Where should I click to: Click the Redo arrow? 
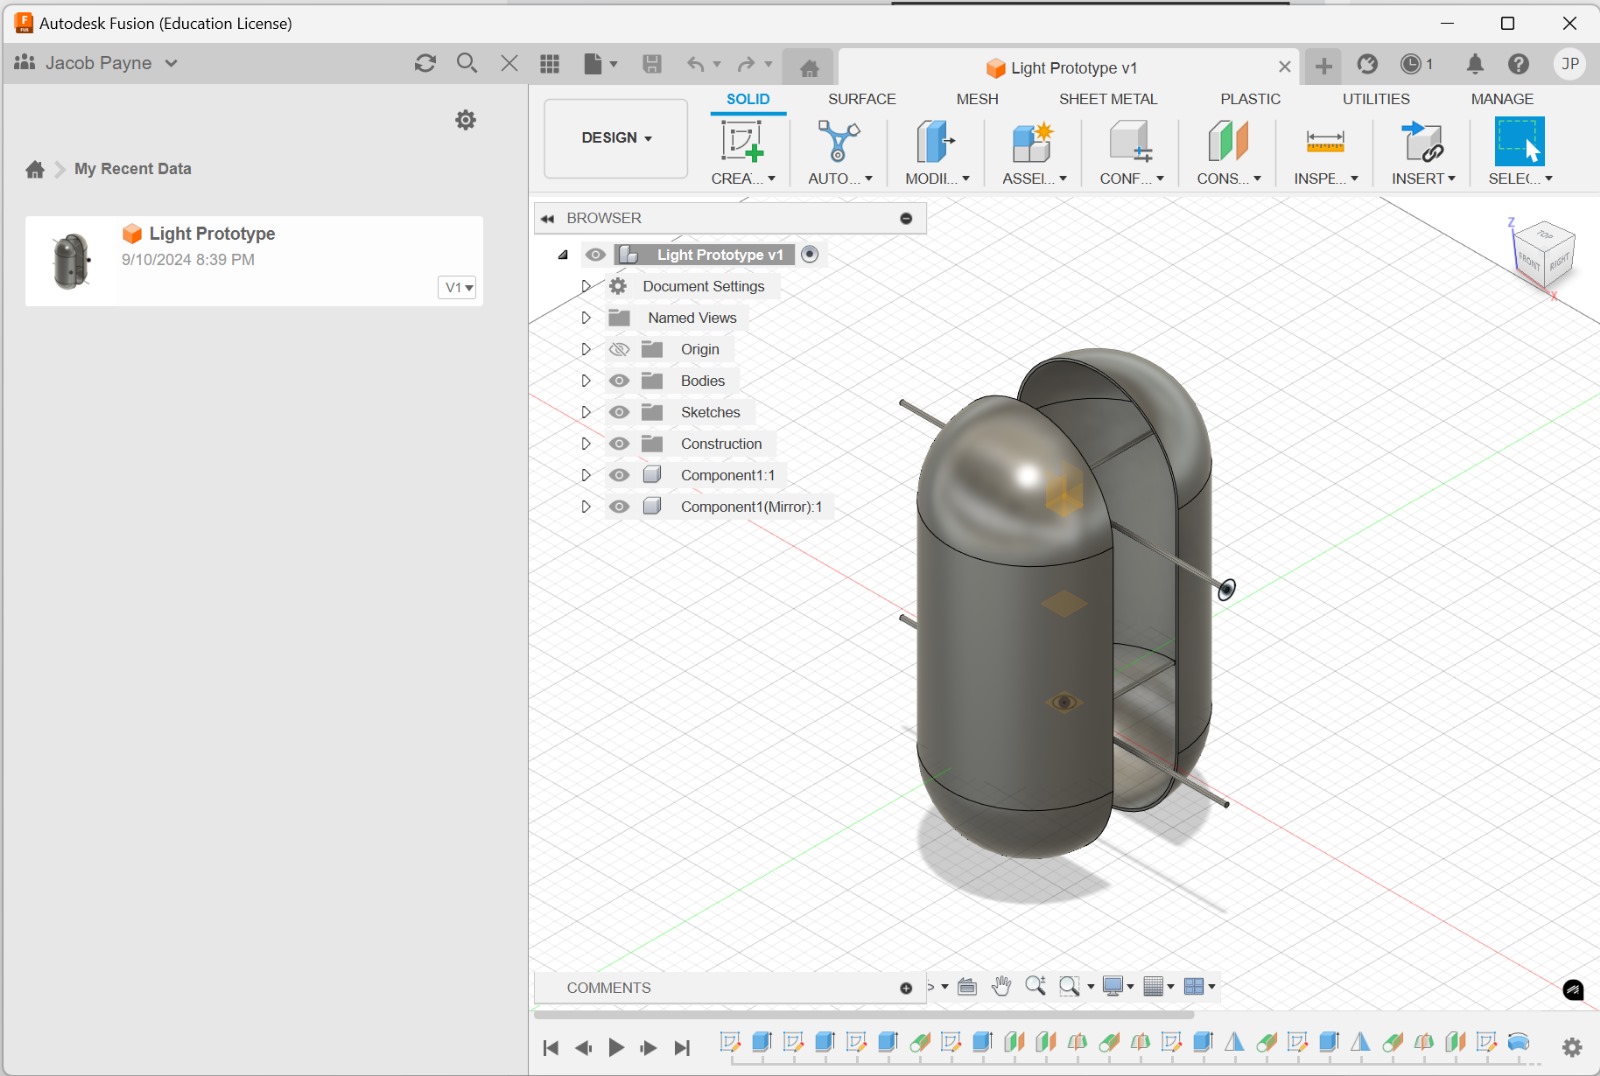pyautogui.click(x=747, y=64)
